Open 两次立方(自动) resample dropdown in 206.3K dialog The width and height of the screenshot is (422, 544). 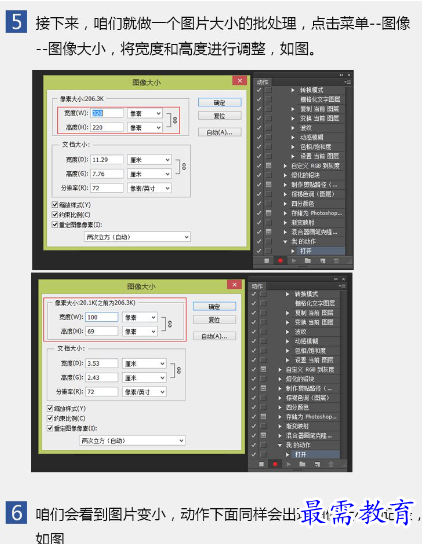click(x=137, y=237)
